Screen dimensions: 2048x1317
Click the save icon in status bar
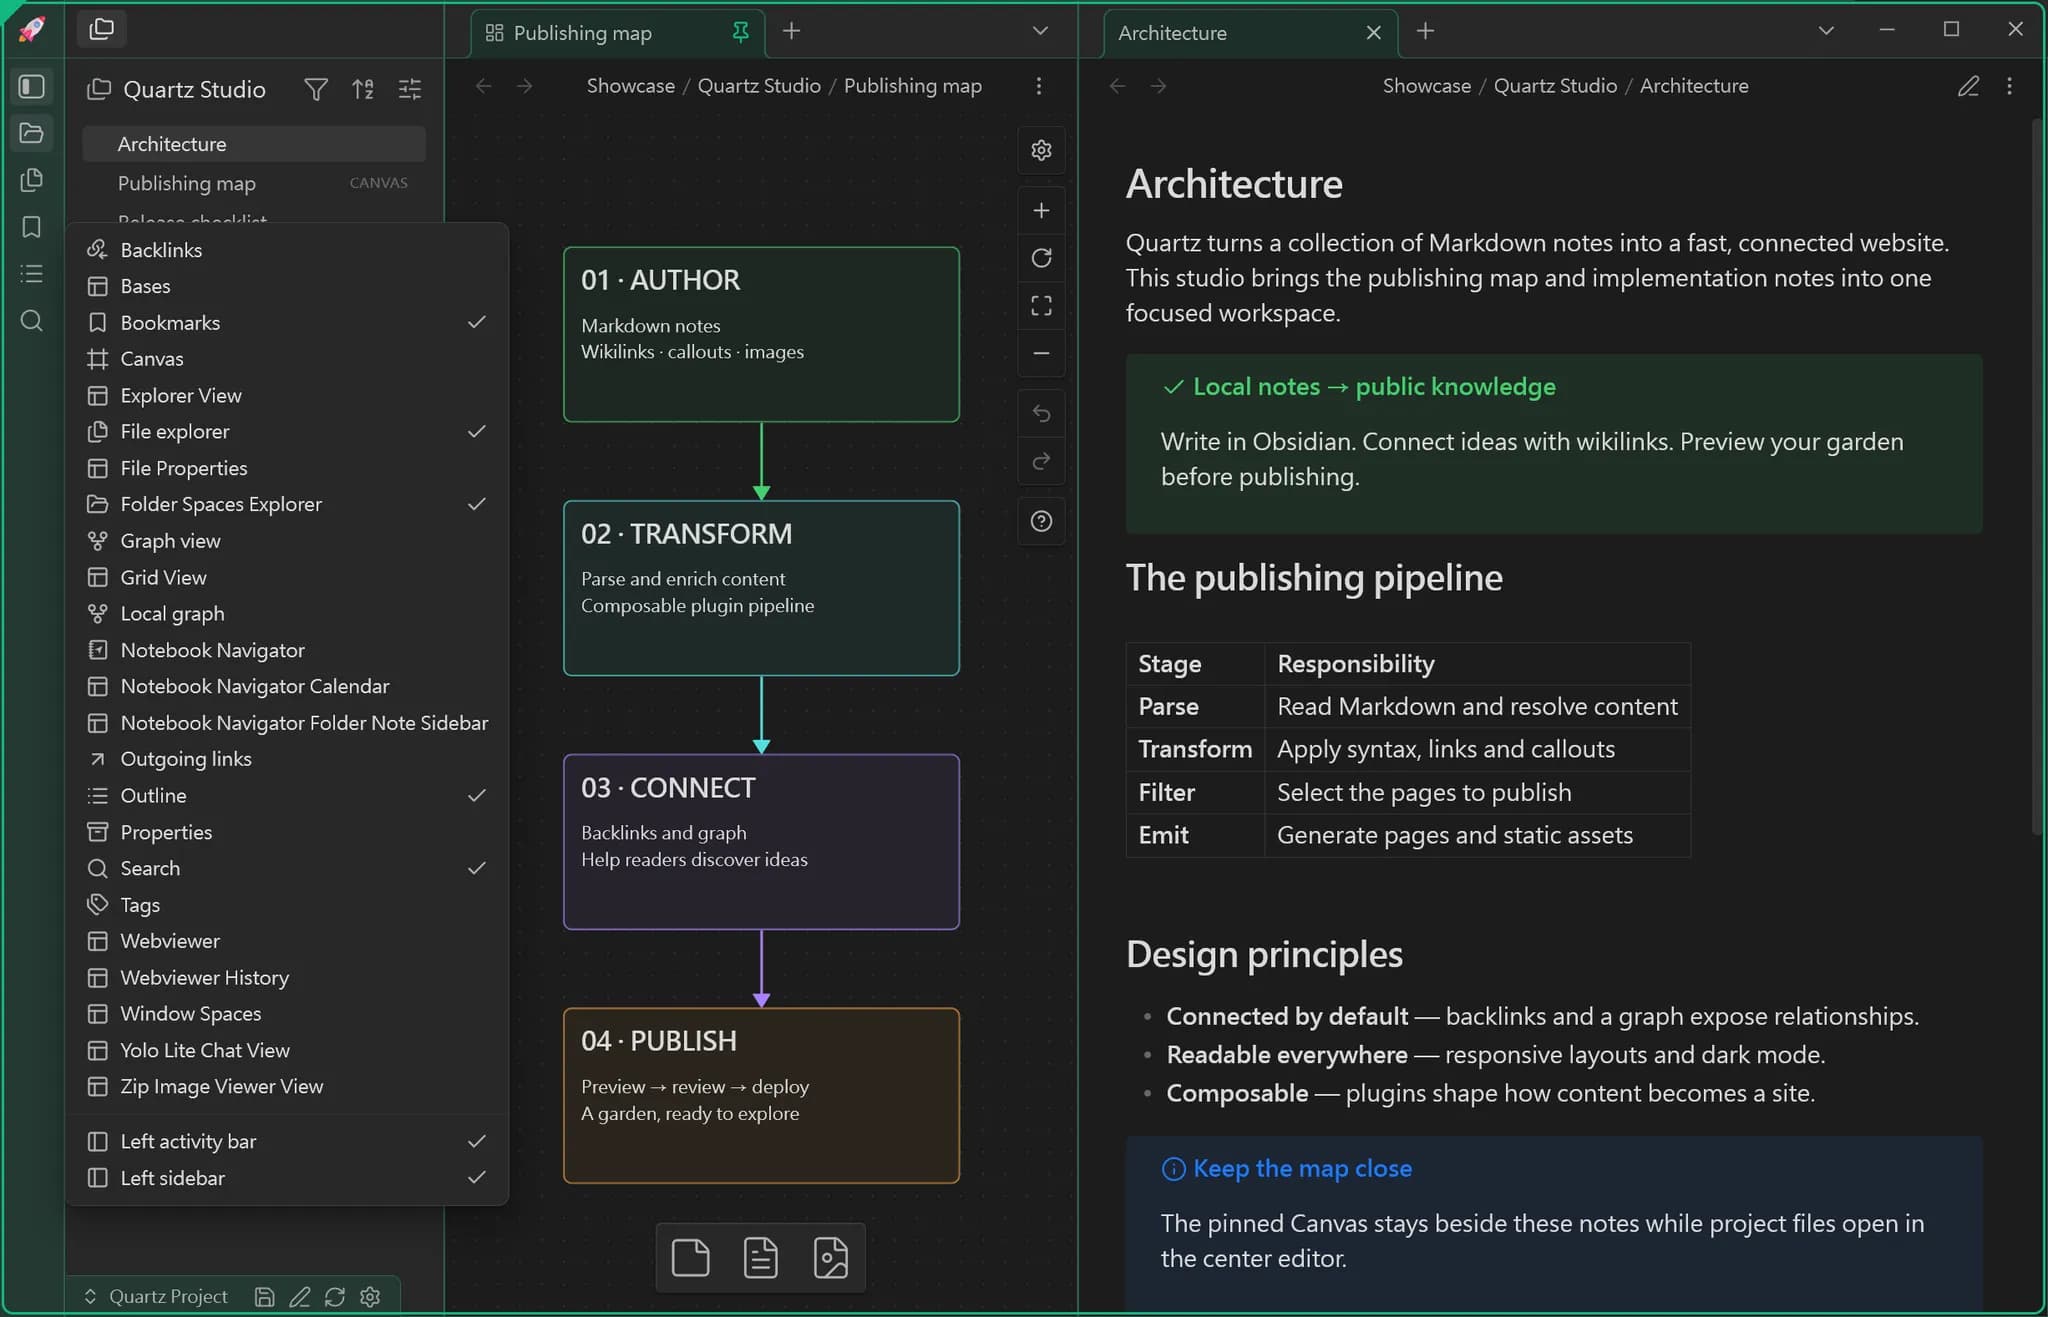tap(264, 1296)
